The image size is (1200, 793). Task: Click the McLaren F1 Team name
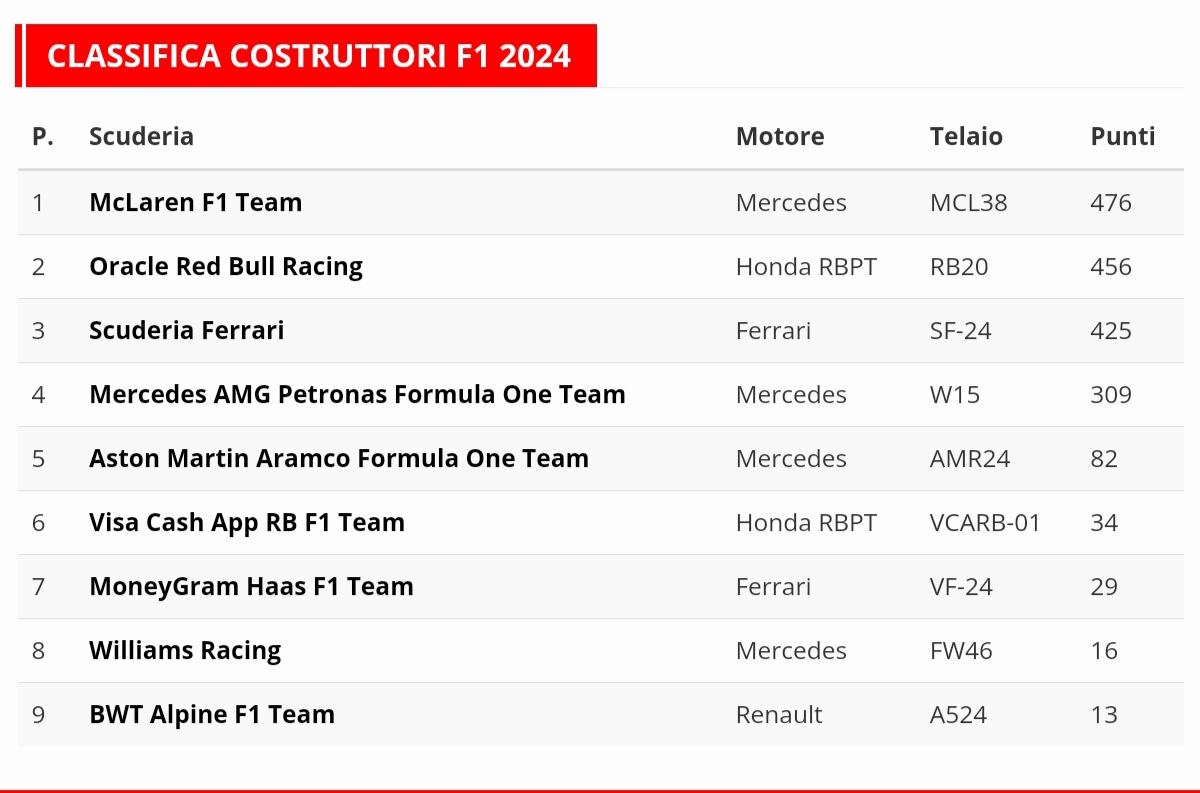(x=195, y=203)
